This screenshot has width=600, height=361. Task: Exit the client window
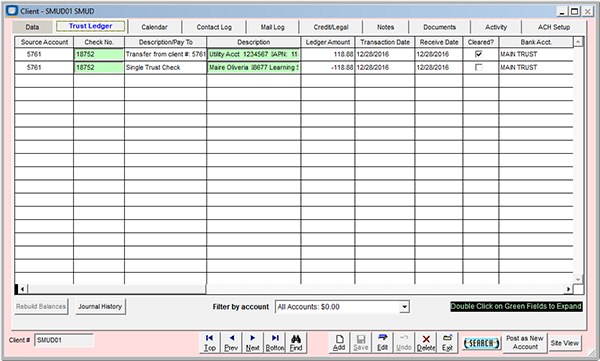(x=447, y=343)
